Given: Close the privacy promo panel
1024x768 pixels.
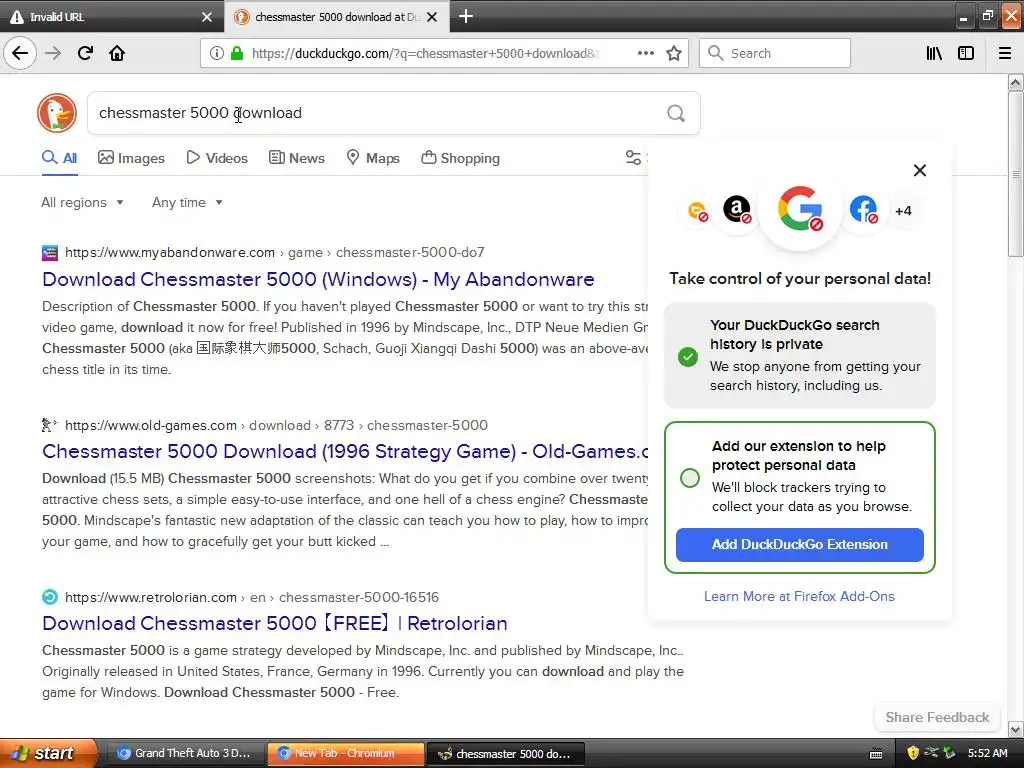Looking at the screenshot, I should coord(920,170).
